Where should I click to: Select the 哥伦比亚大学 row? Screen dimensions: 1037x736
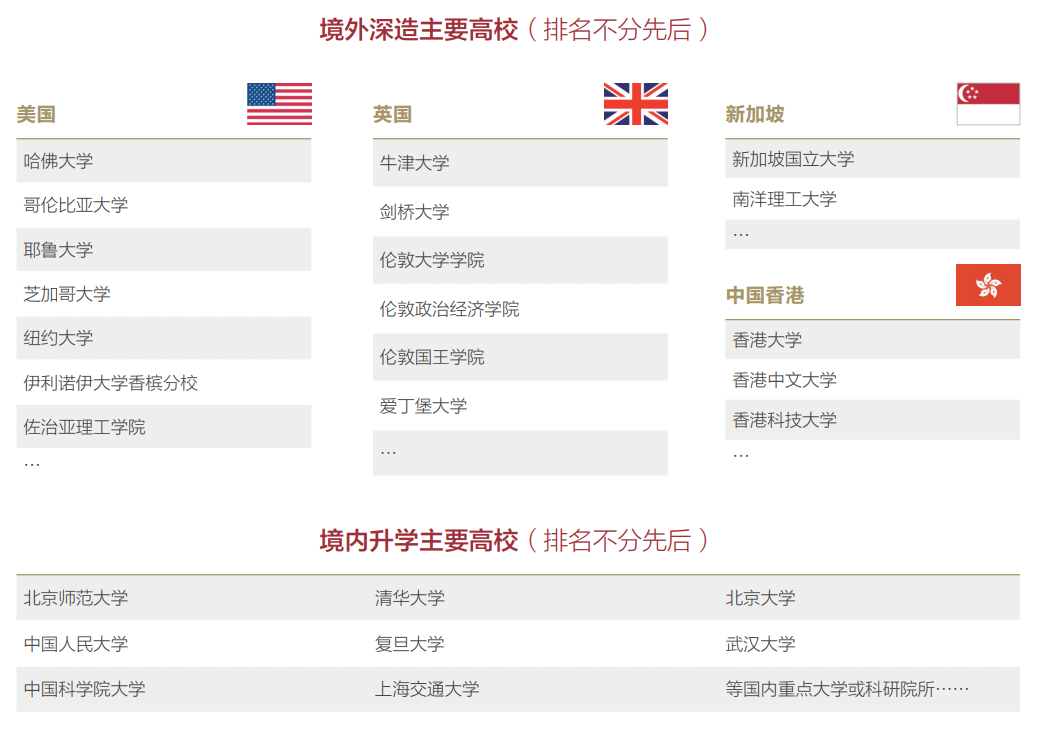[x=164, y=205]
